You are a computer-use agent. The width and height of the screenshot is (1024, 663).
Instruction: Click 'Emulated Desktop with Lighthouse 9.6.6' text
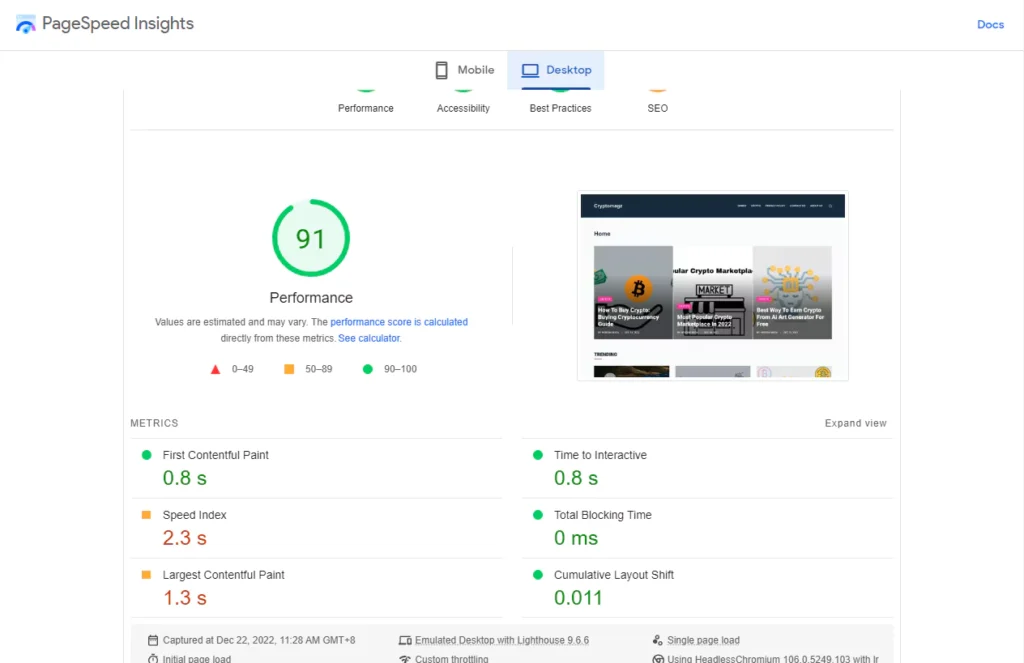tap(502, 640)
